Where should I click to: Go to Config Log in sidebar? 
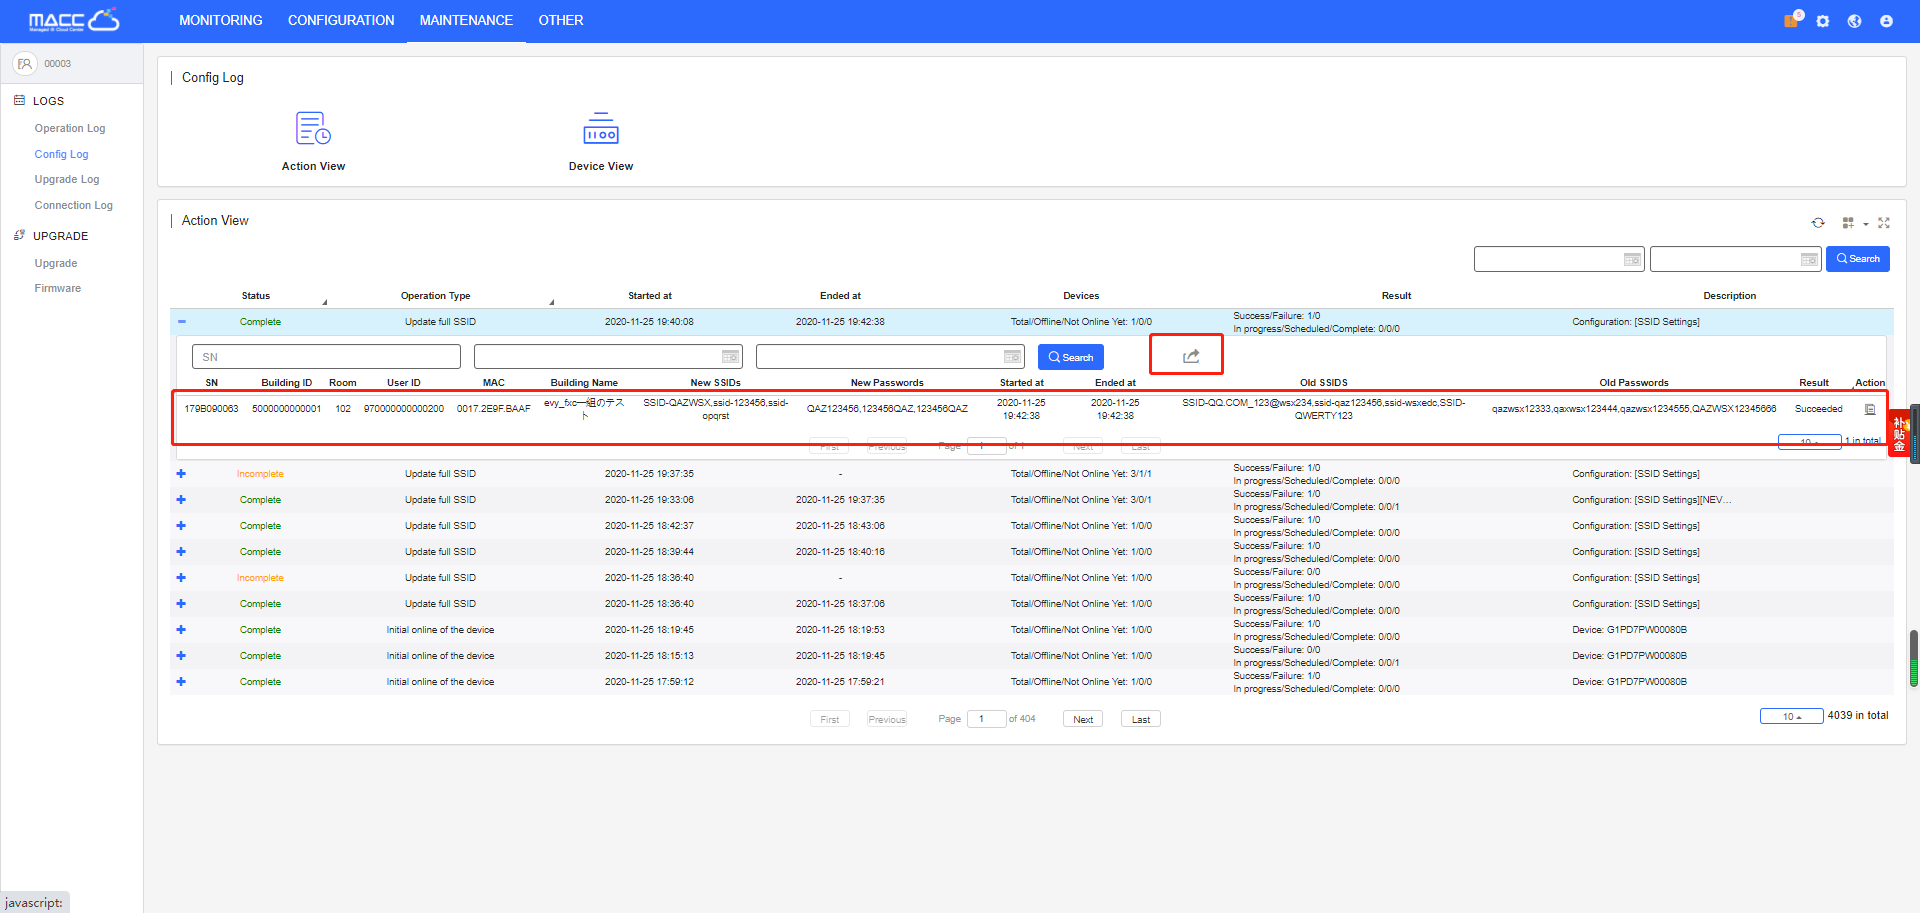(x=61, y=154)
